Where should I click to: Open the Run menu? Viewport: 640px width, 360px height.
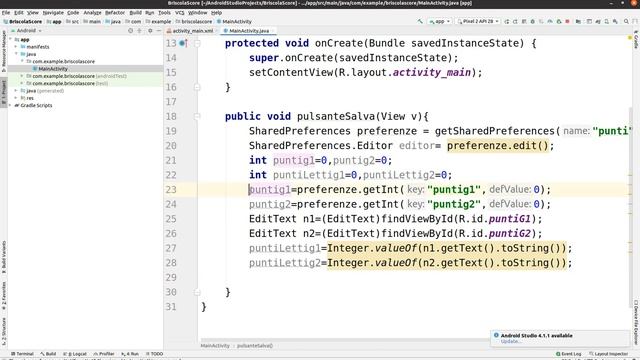click(x=150, y=13)
